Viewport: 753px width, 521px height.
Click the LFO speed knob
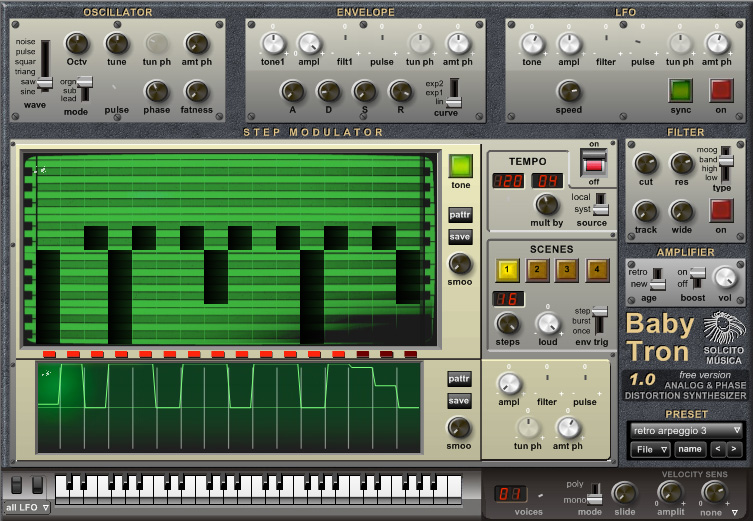point(569,91)
